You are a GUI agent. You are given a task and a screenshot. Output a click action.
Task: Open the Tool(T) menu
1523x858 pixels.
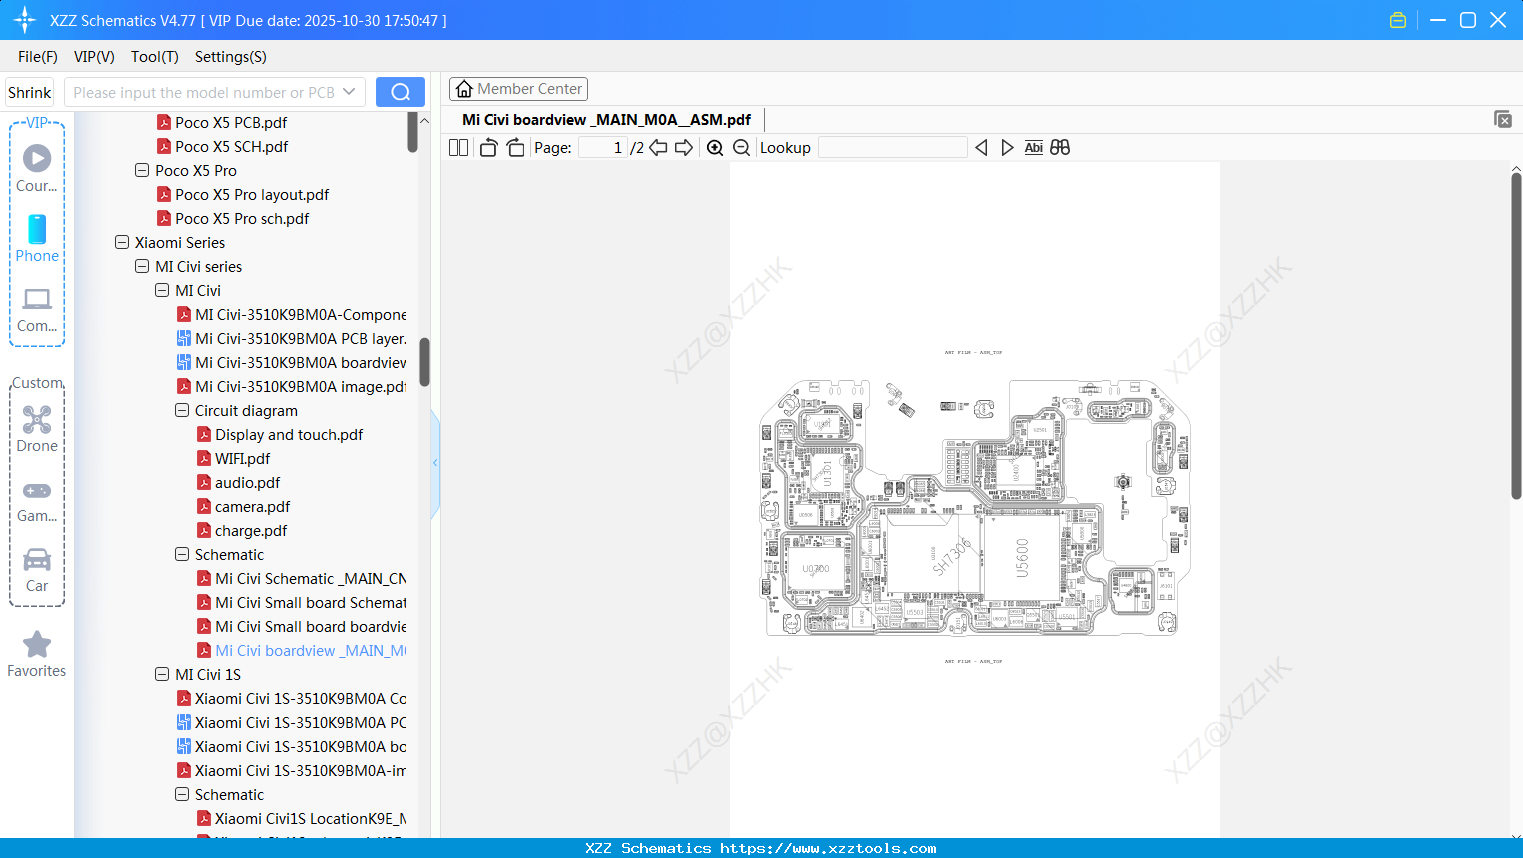point(154,57)
